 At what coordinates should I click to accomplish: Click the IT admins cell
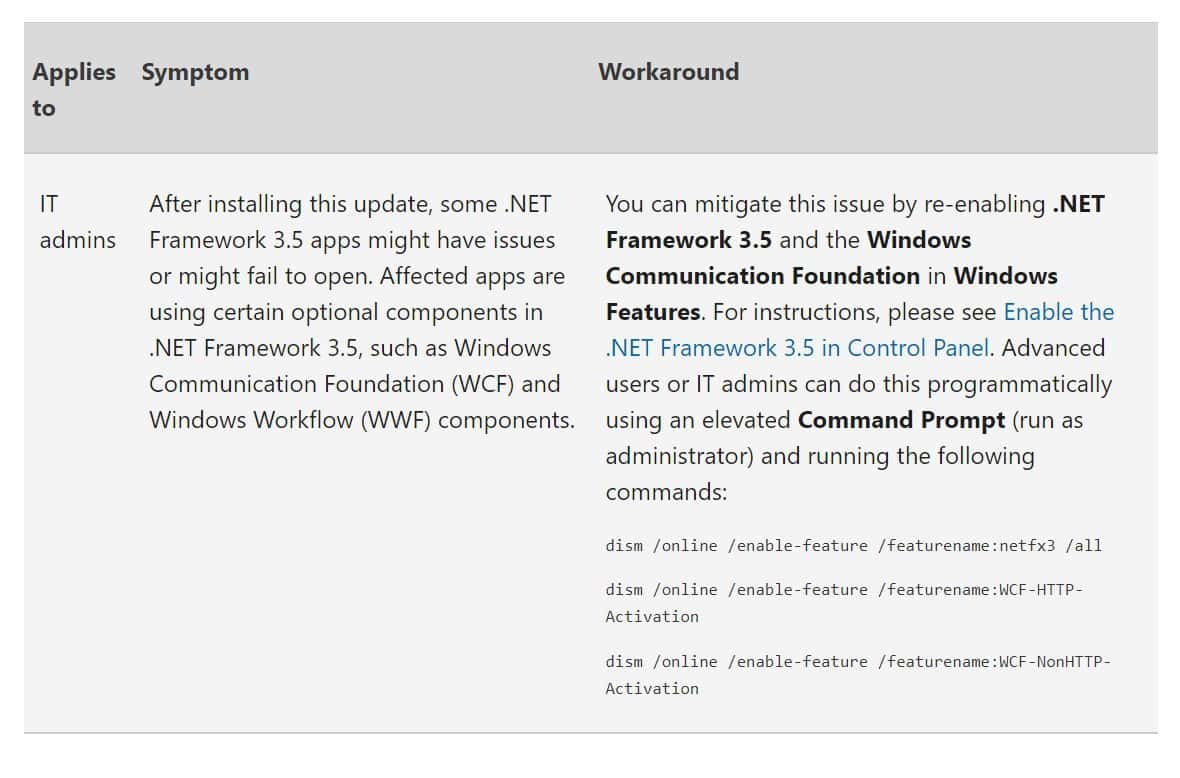pos(78,222)
